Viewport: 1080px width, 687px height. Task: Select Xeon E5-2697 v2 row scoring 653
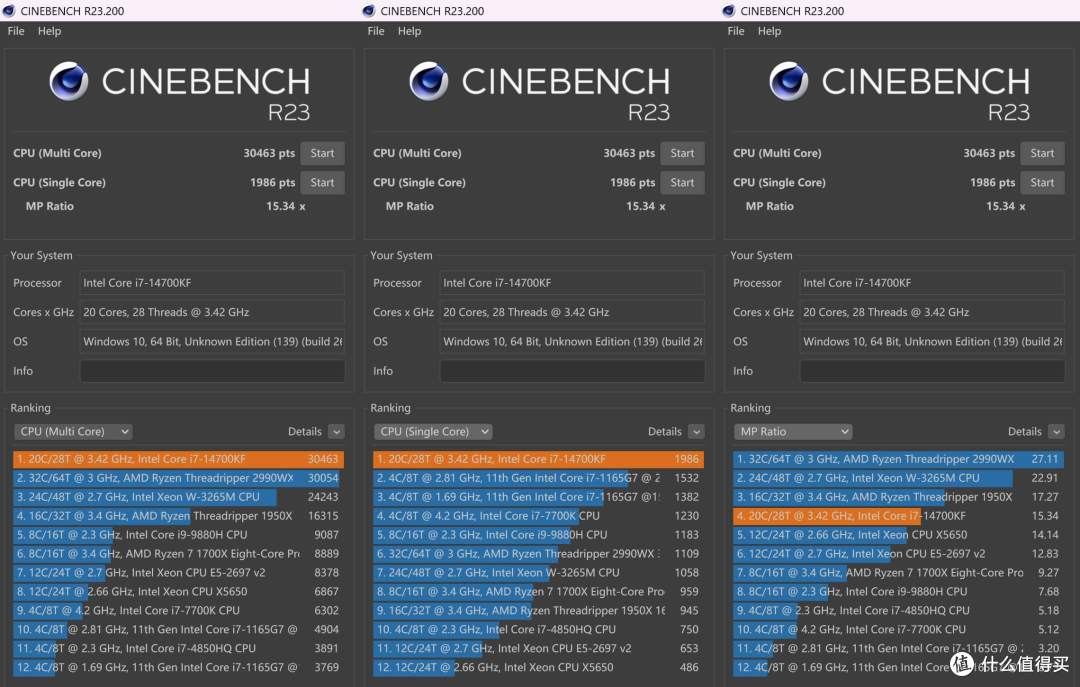point(539,648)
